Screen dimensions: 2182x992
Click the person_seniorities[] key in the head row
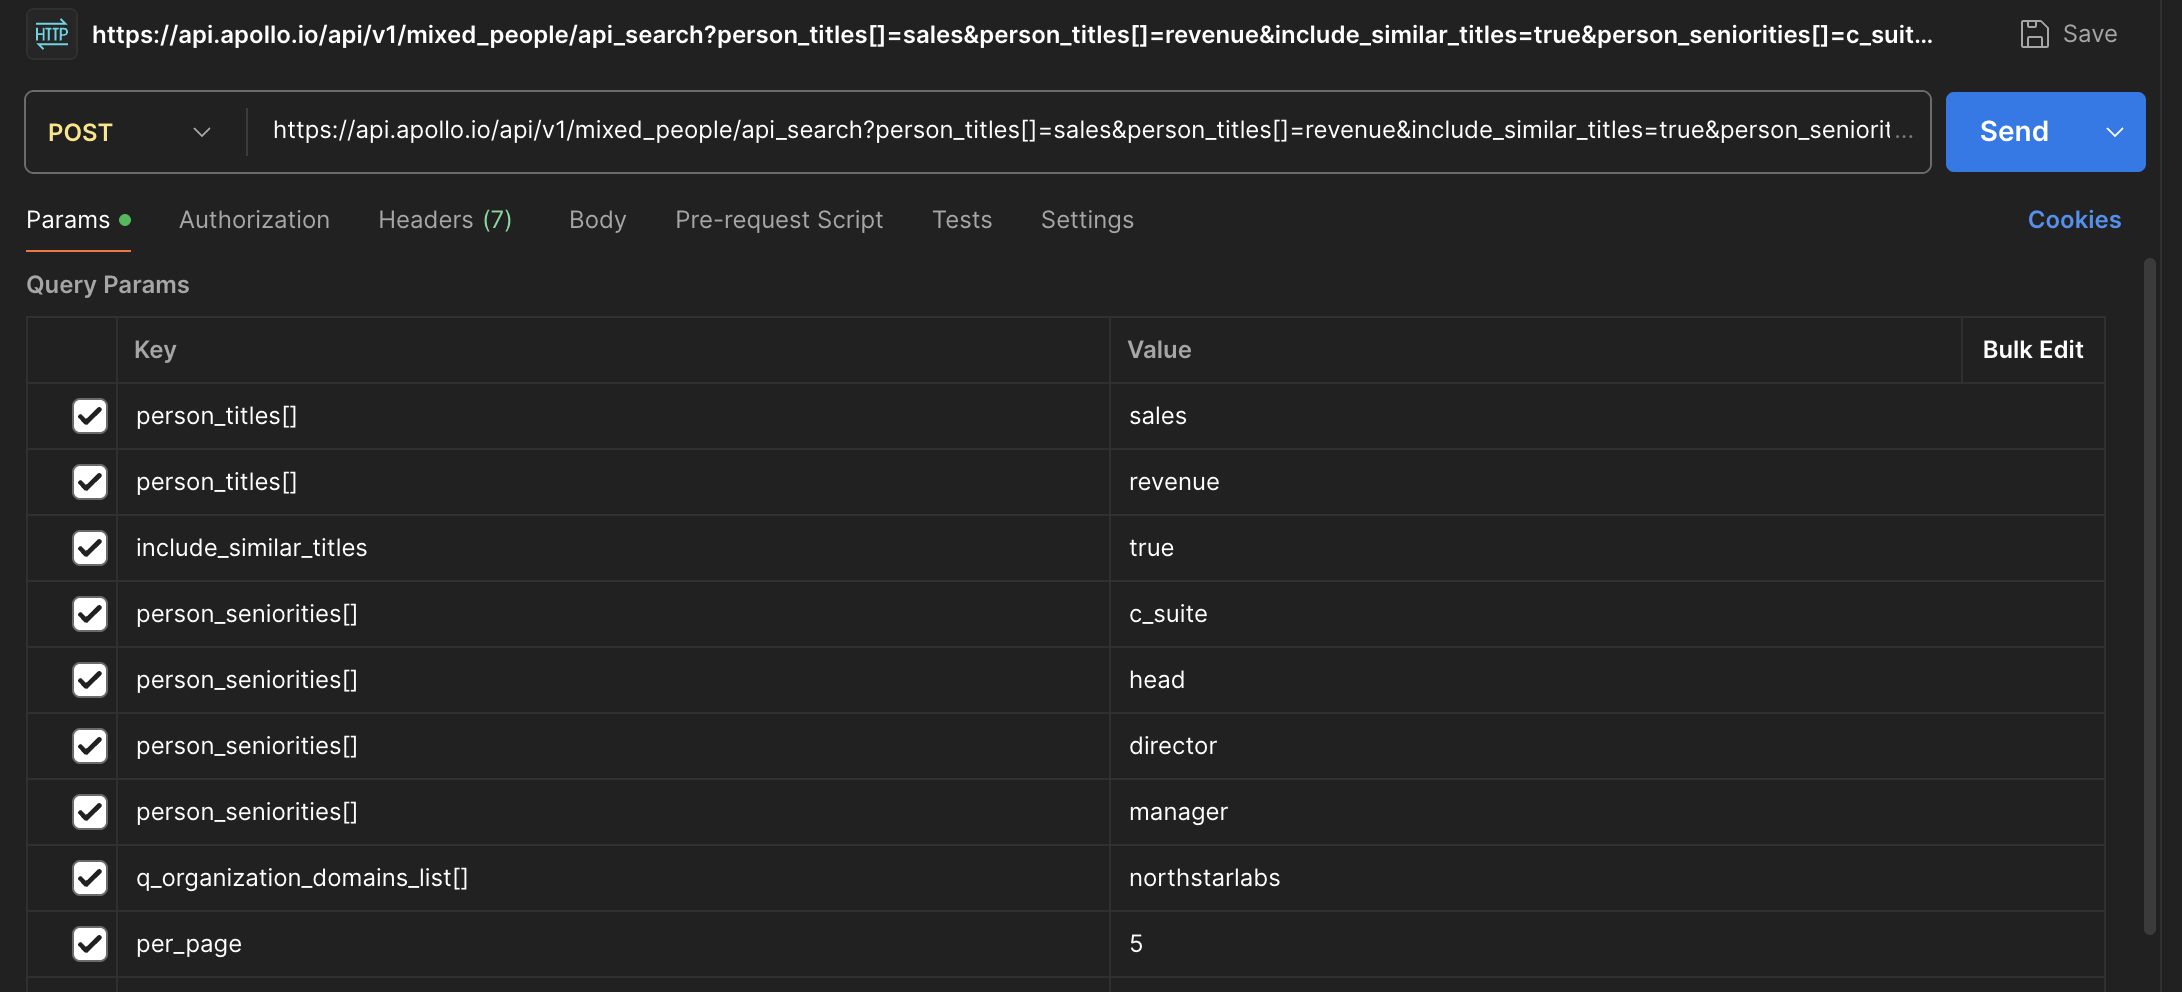point(613,680)
